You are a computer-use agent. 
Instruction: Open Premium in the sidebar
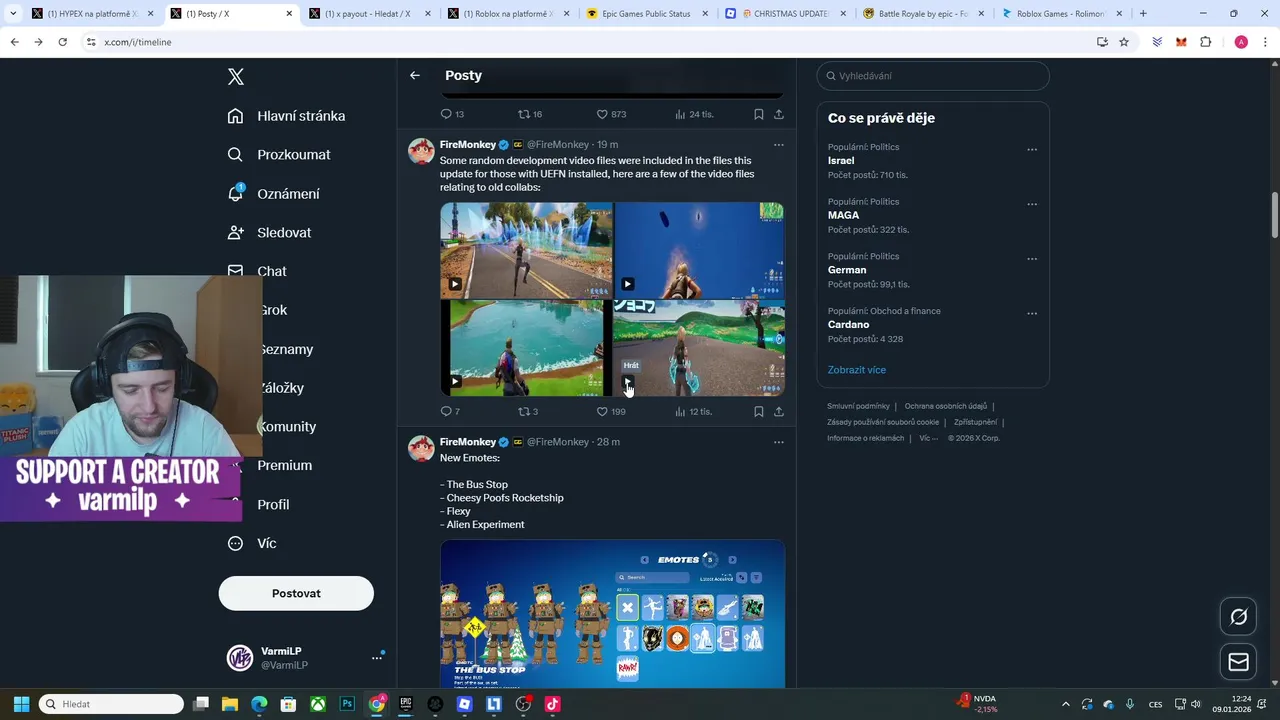(x=285, y=465)
